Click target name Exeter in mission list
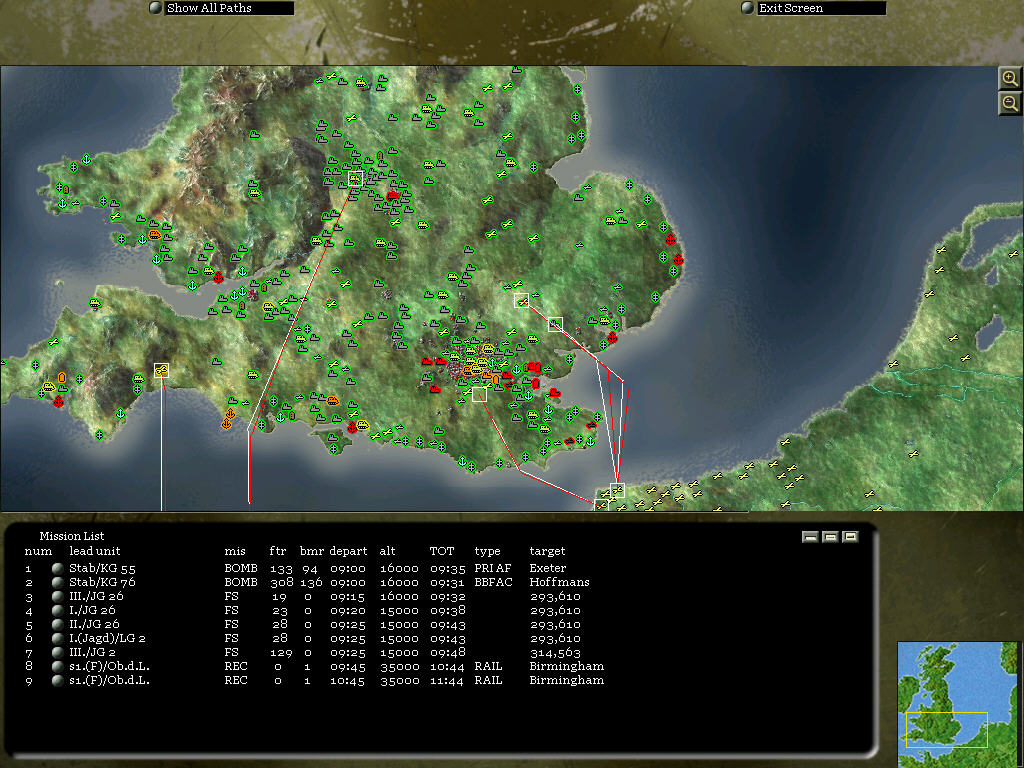The width and height of the screenshot is (1024, 768). (x=547, y=568)
